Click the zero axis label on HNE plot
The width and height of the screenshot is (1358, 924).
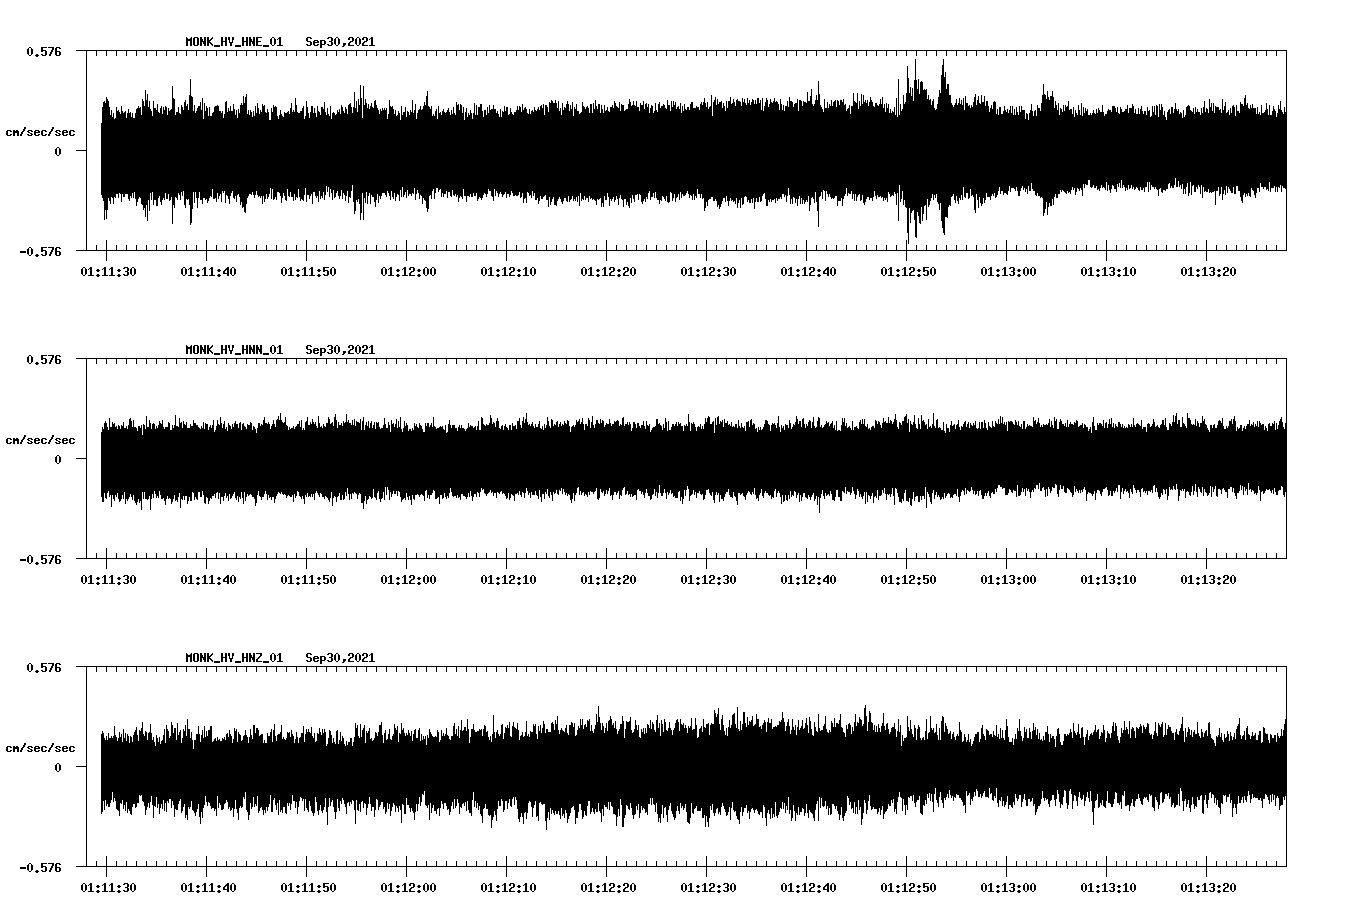[58, 152]
